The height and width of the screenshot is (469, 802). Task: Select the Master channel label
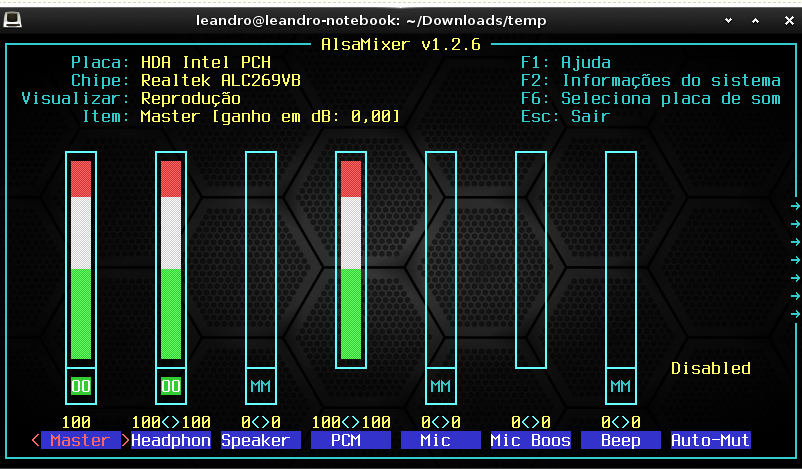[80, 440]
